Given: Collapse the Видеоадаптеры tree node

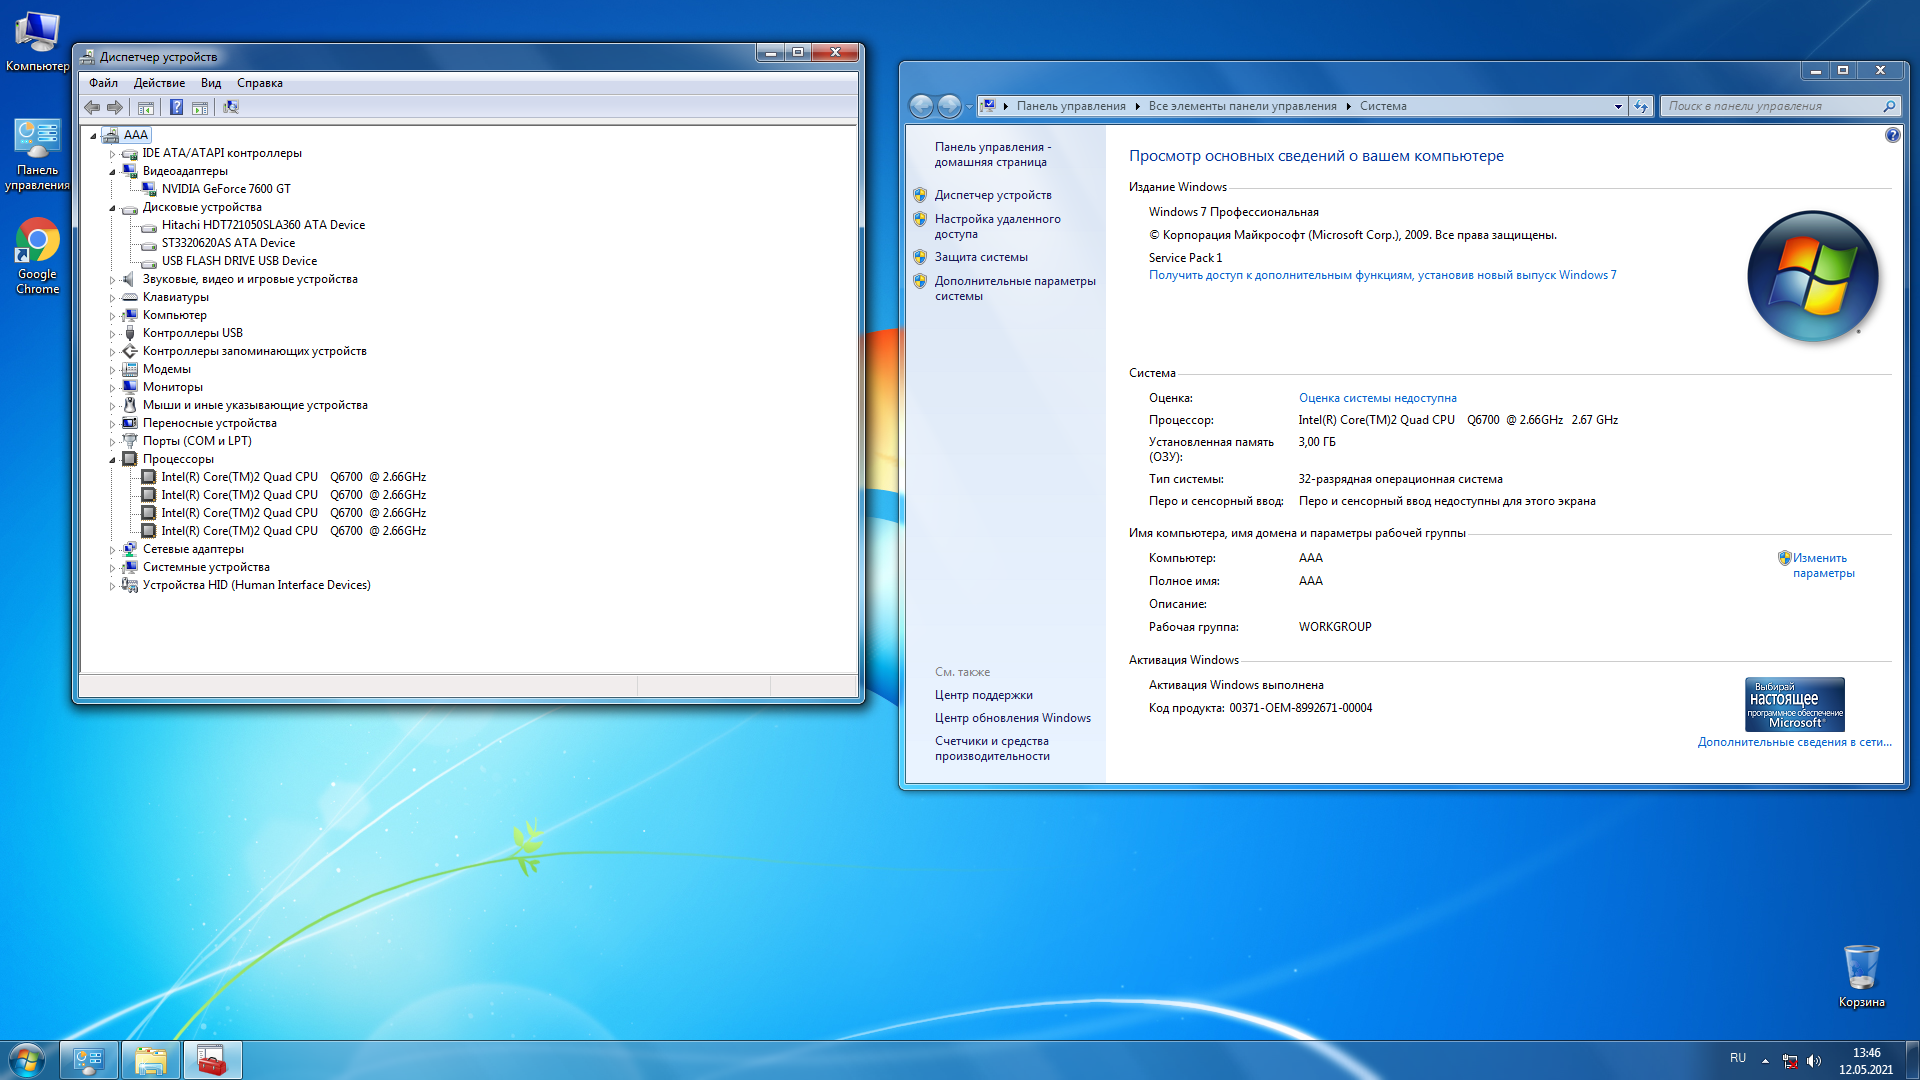Looking at the screenshot, I should (x=112, y=172).
